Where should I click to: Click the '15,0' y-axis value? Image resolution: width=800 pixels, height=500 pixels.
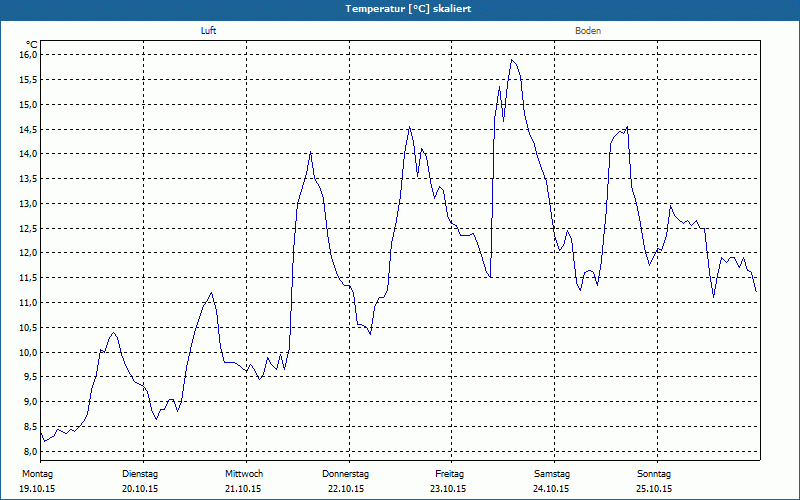[x=29, y=104]
